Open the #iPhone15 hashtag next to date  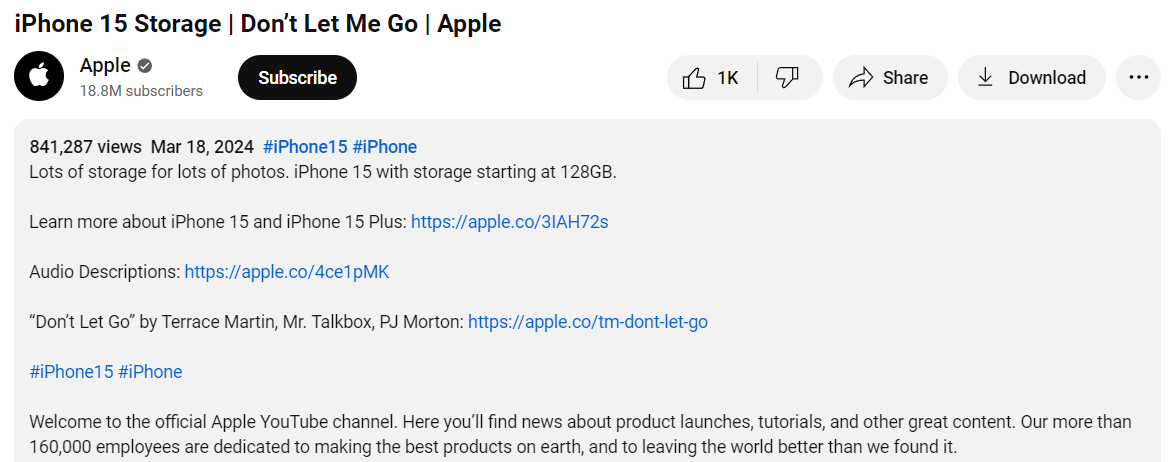pyautogui.click(x=305, y=146)
